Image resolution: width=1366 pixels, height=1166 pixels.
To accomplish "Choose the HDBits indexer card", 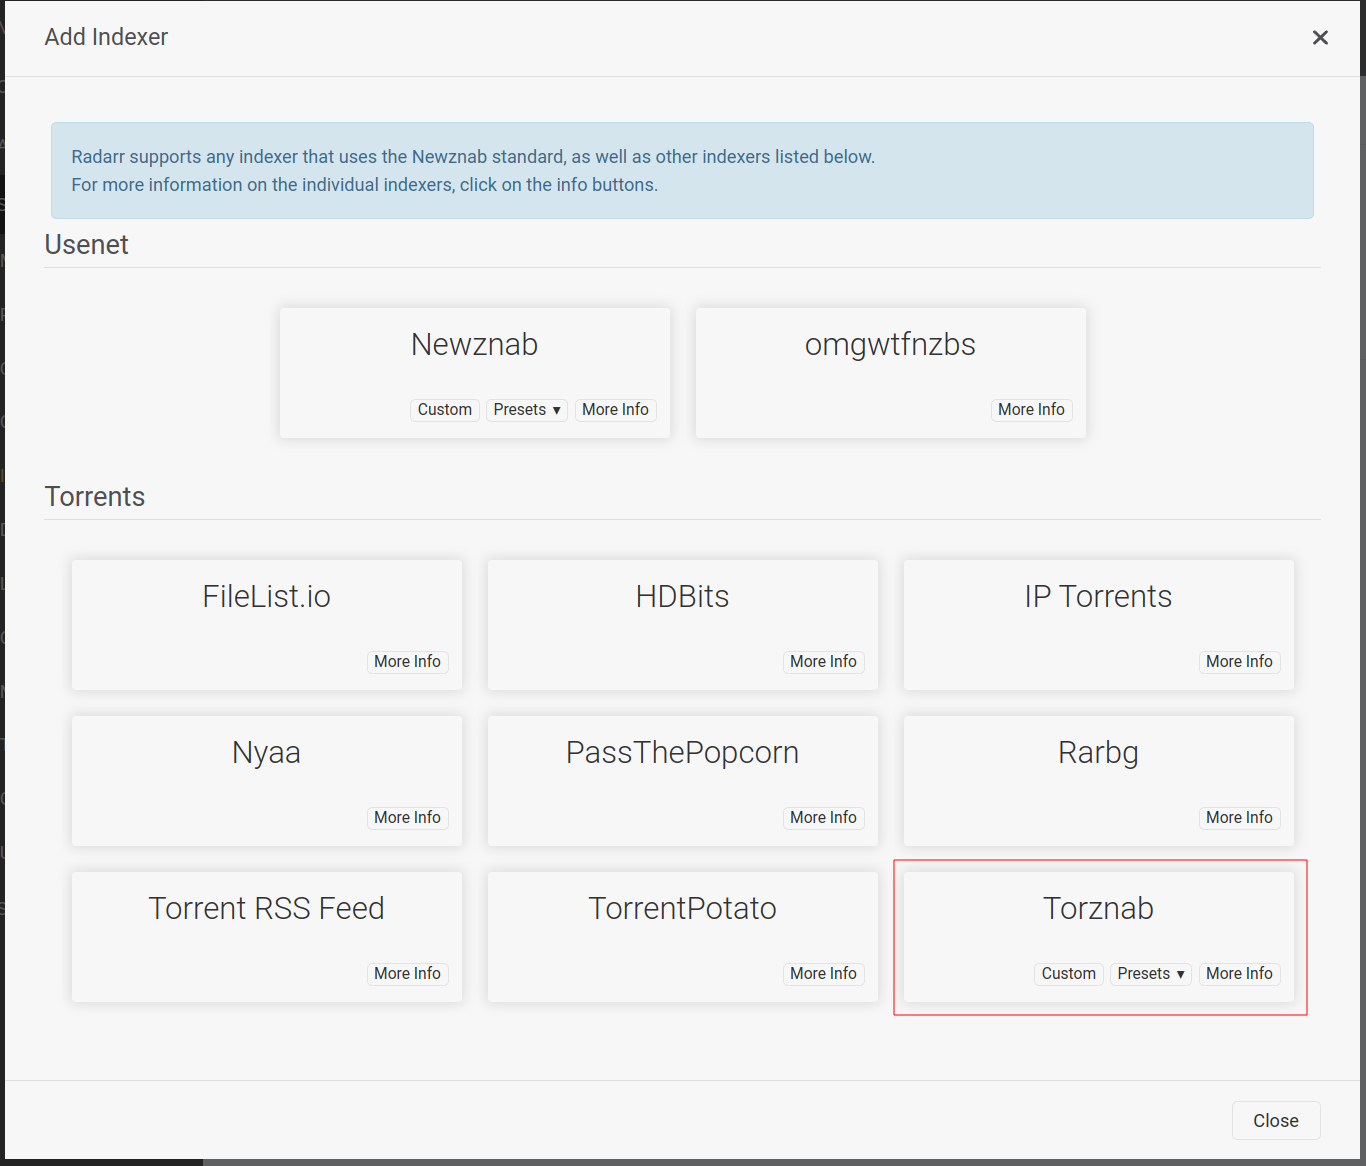I will [683, 625].
